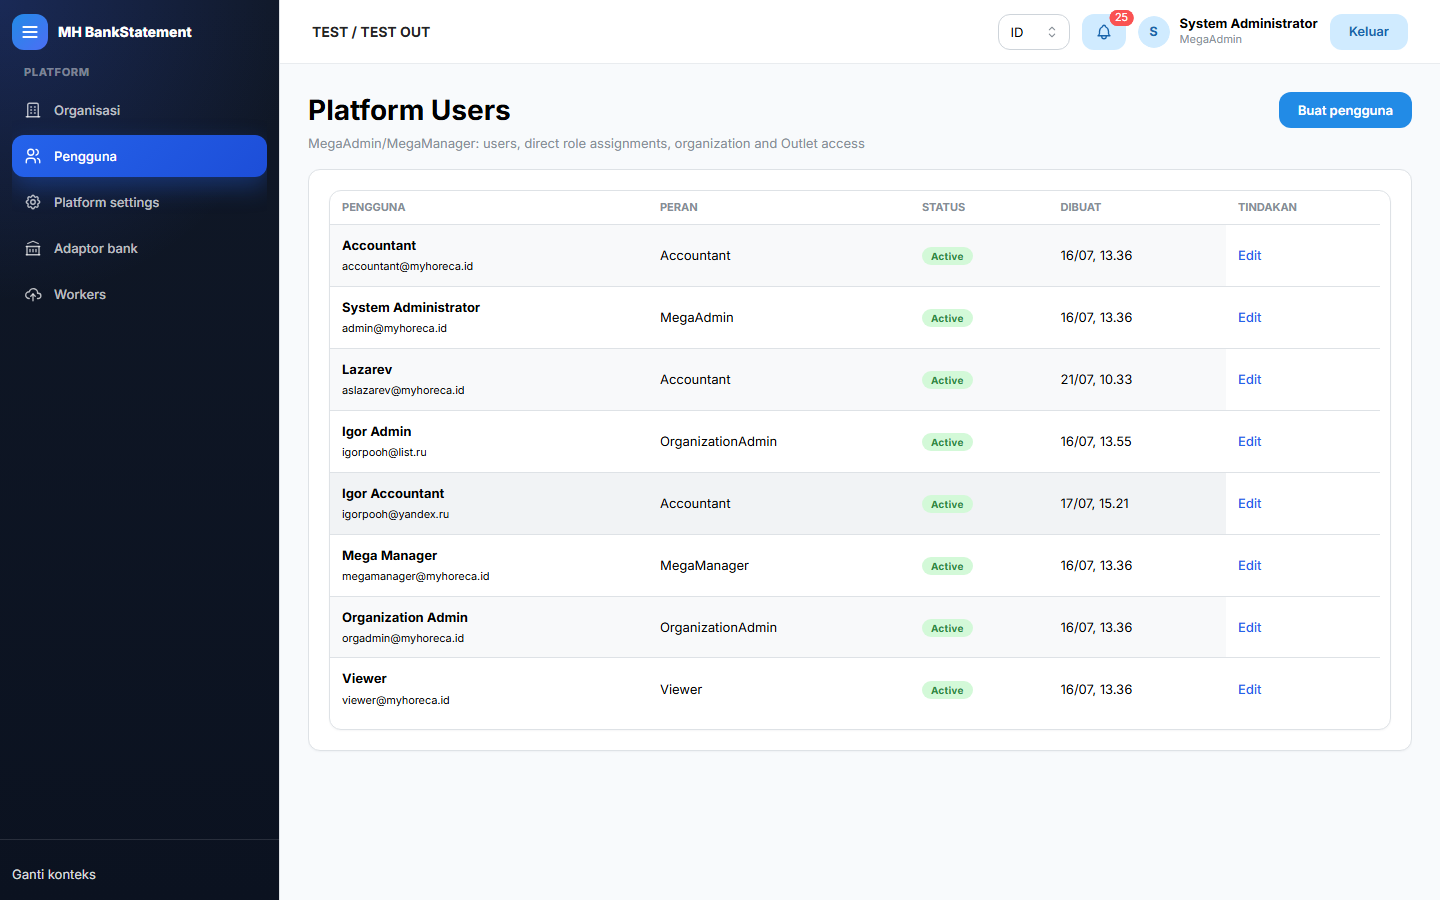Open Organisasi in the sidebar
1440x900 pixels.
139,110
